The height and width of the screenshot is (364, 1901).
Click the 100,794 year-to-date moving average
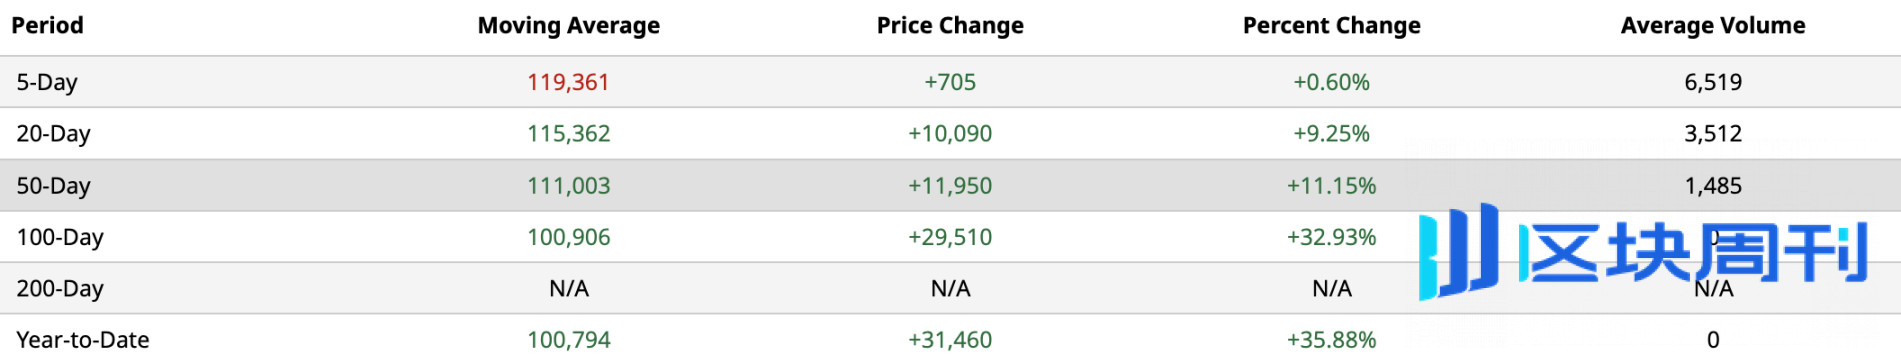point(568,340)
